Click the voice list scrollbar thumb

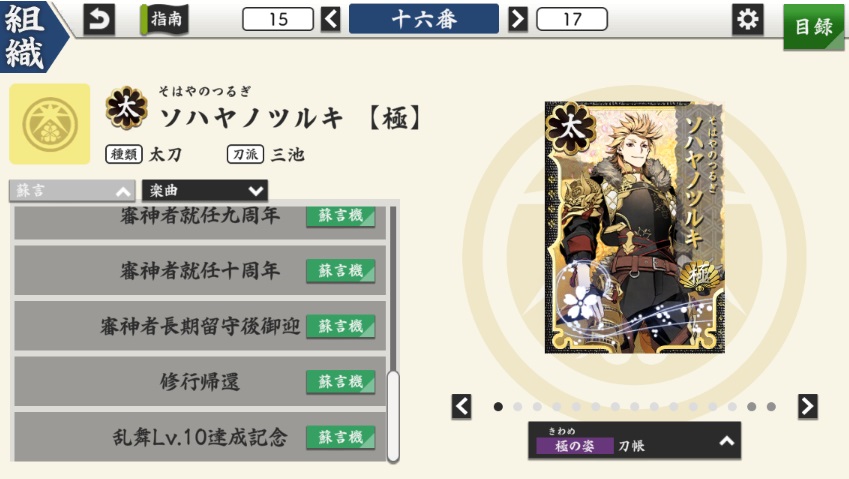coord(394,416)
